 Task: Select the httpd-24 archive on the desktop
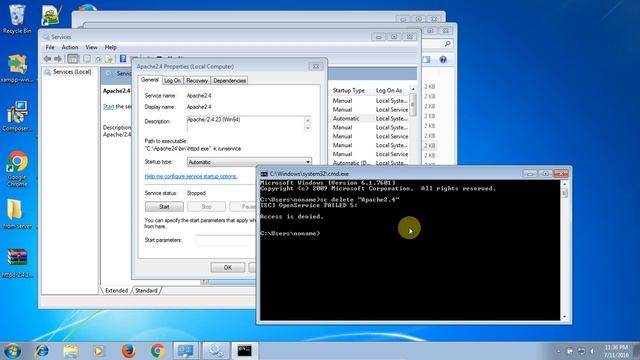[x=17, y=263]
